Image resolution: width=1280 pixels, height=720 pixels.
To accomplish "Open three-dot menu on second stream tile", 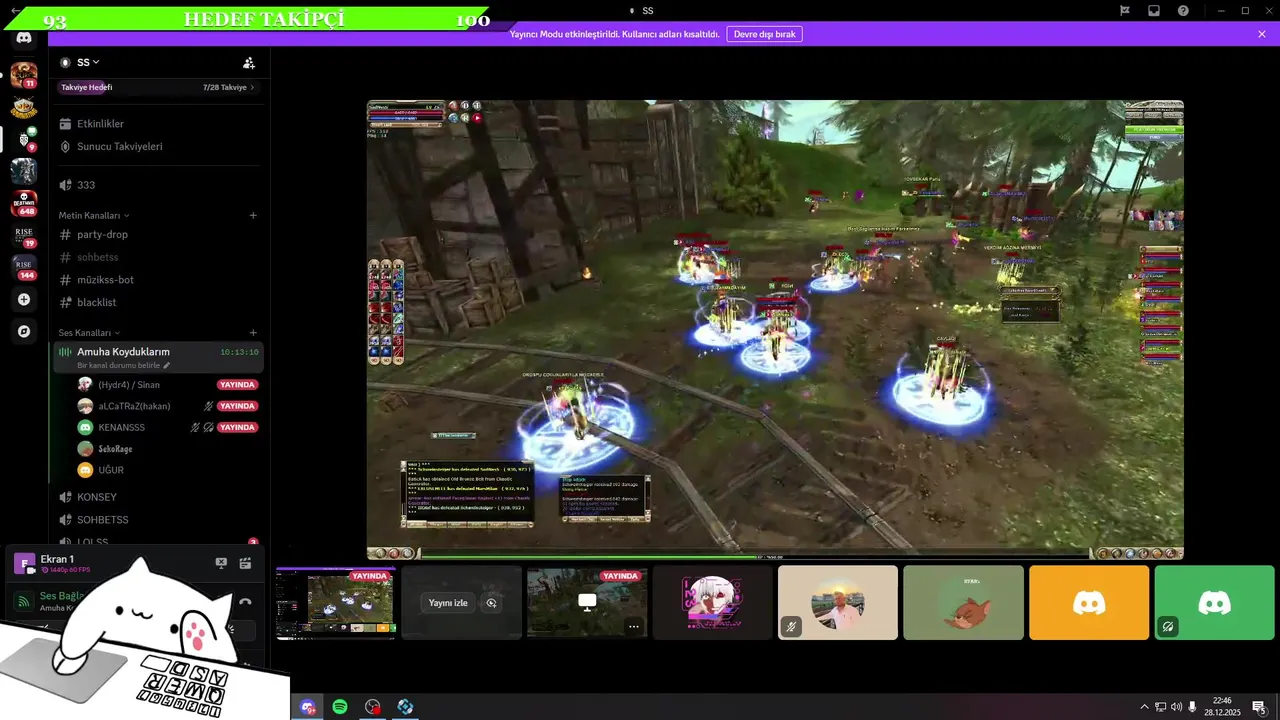I will pos(633,627).
